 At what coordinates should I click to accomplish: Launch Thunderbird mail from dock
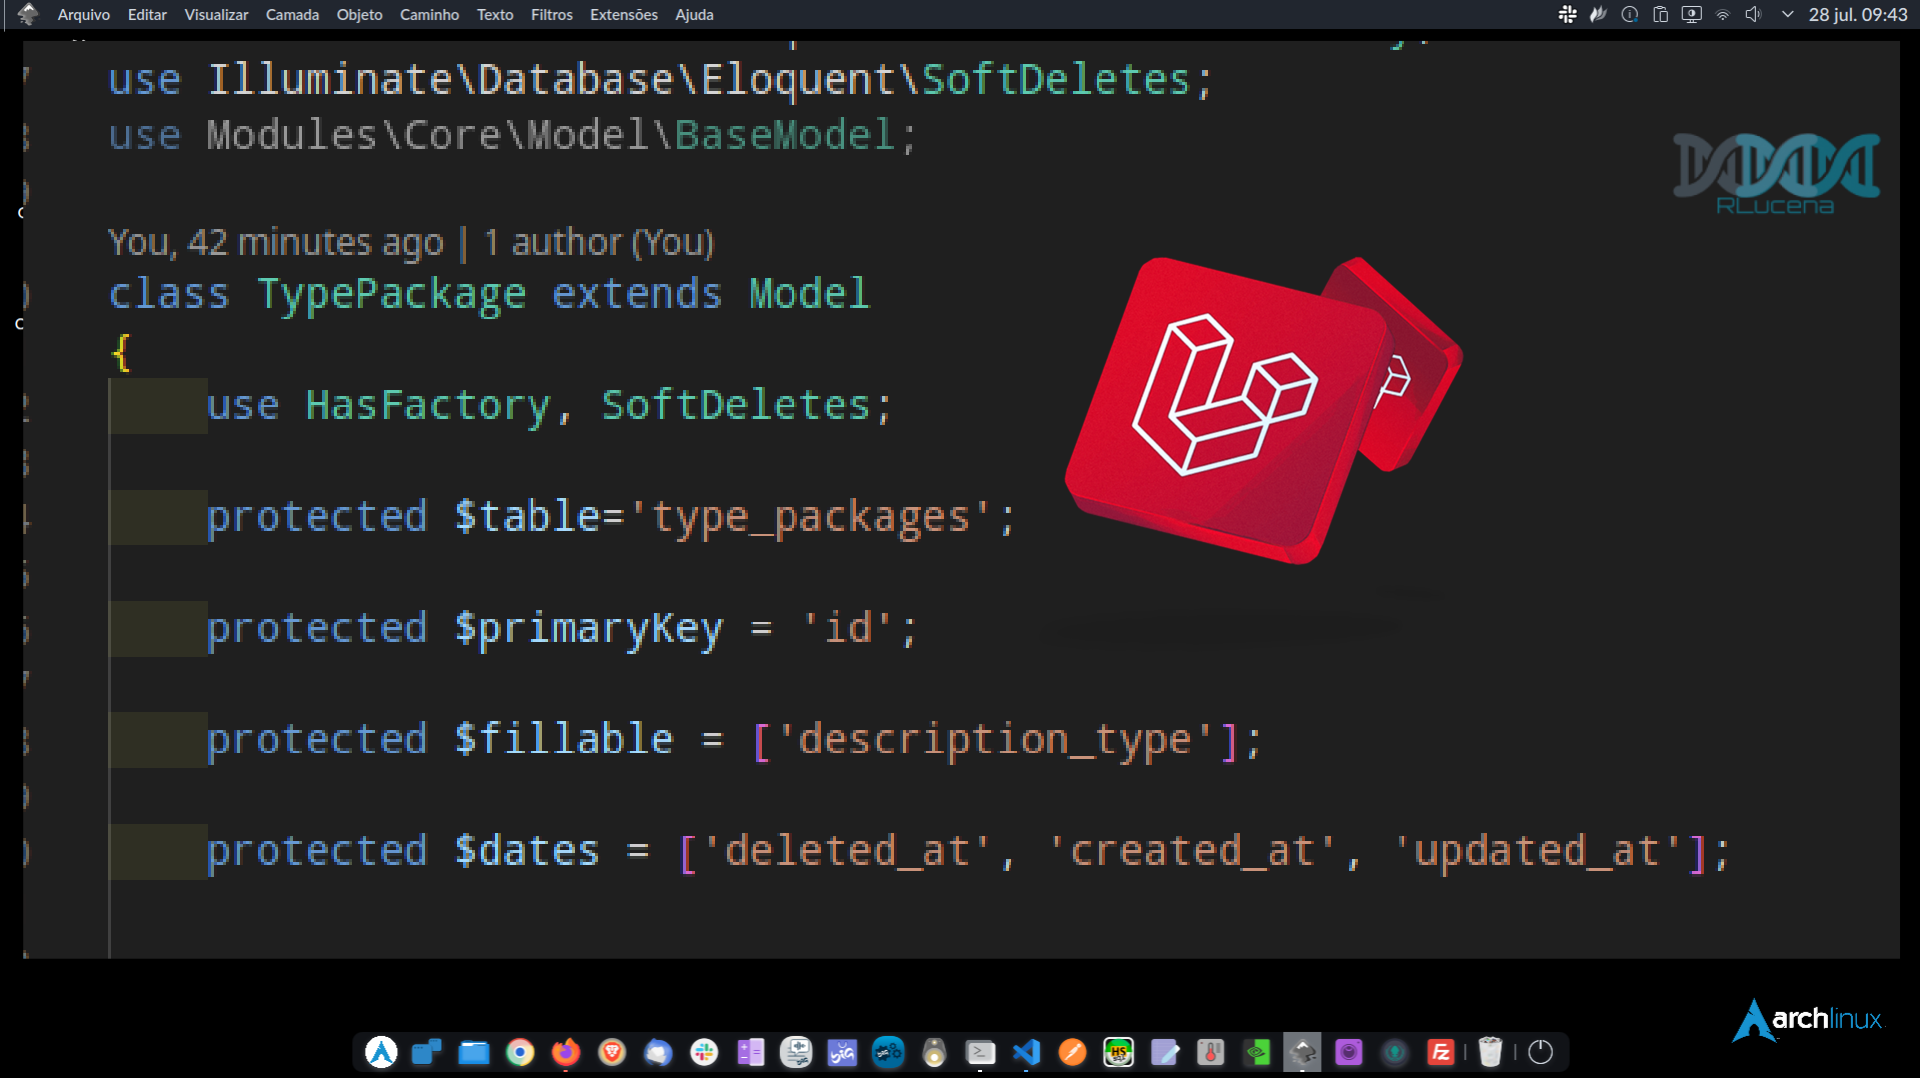pyautogui.click(x=658, y=1052)
